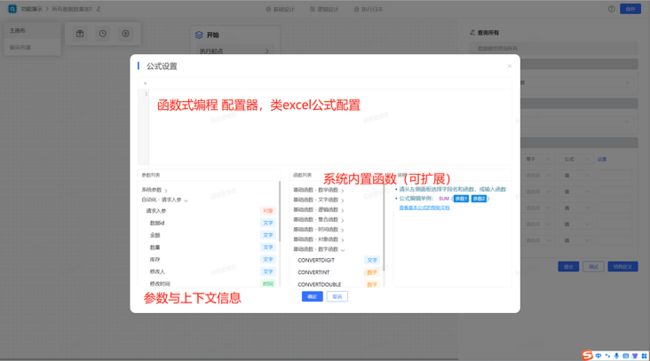
Task: Open the formula documentation link in help panel
Action: pos(424,208)
